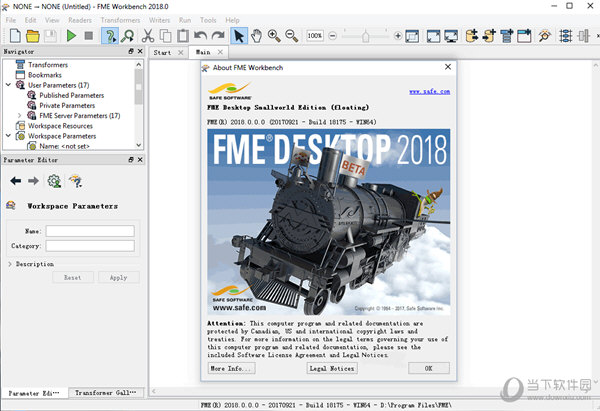Click OK in the About dialog
This screenshot has height=411, width=600.
click(429, 368)
